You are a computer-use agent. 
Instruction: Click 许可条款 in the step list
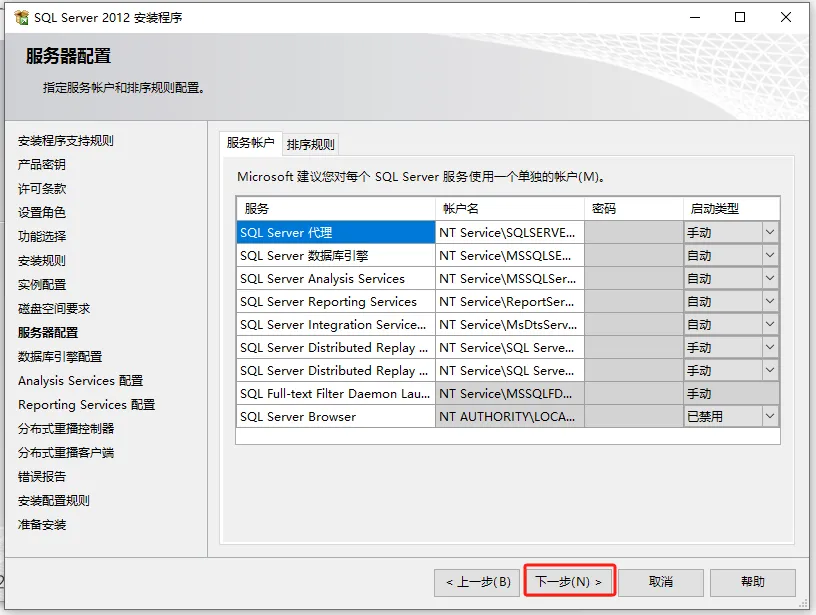click(42, 188)
